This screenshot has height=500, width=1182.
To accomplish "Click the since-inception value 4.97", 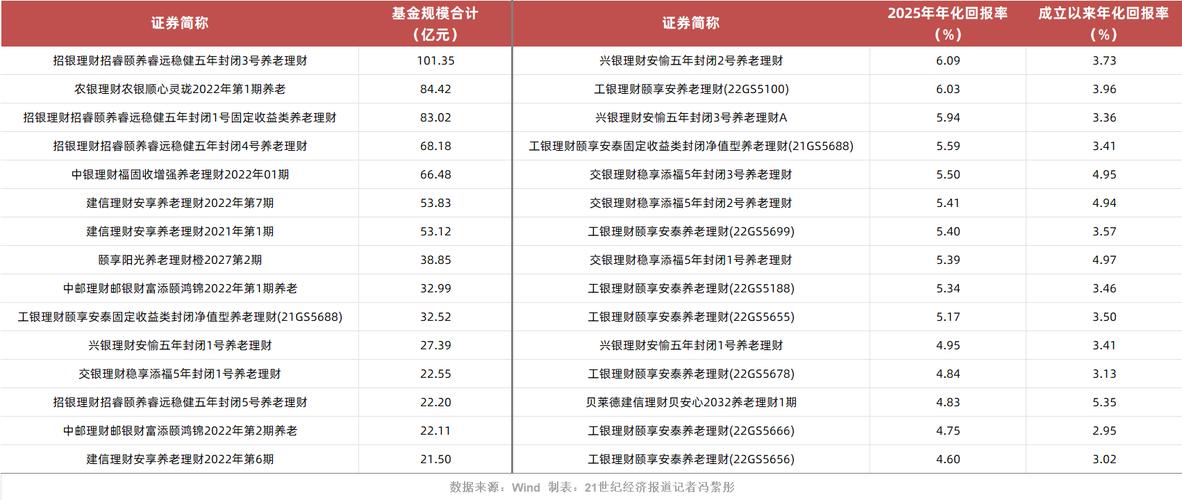I will point(1104,260).
